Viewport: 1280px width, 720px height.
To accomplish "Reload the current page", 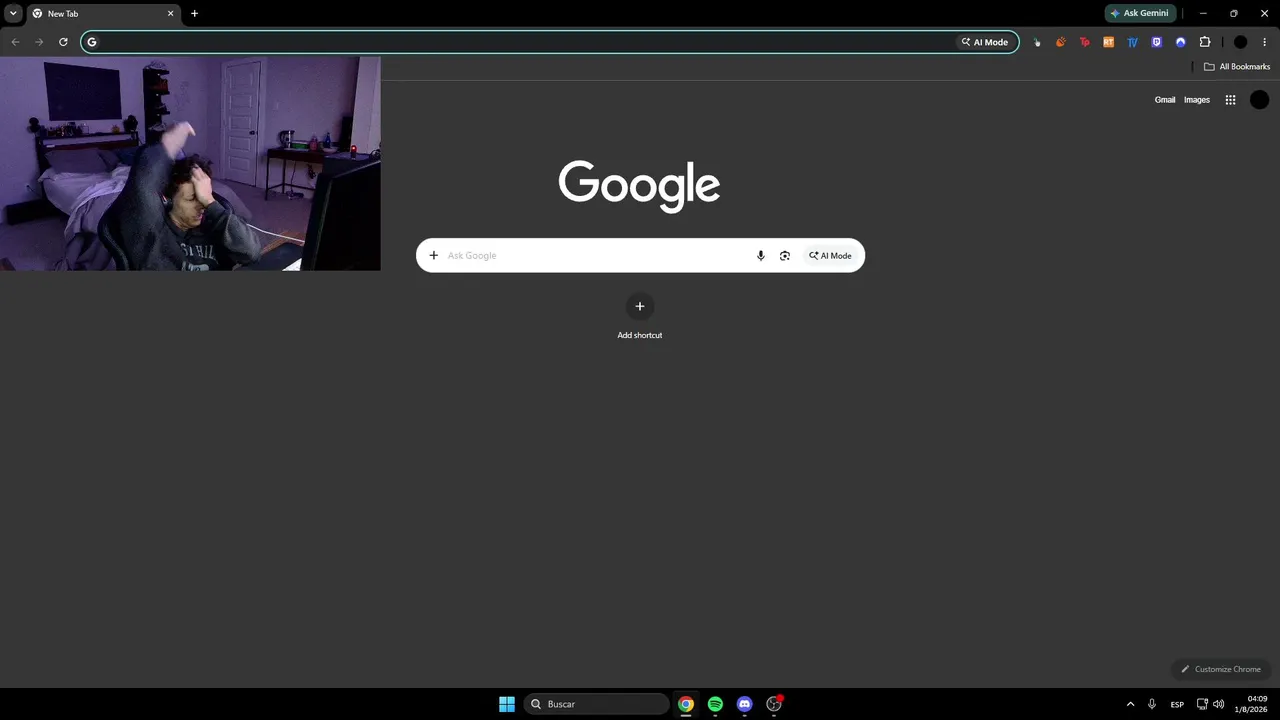I will (63, 42).
